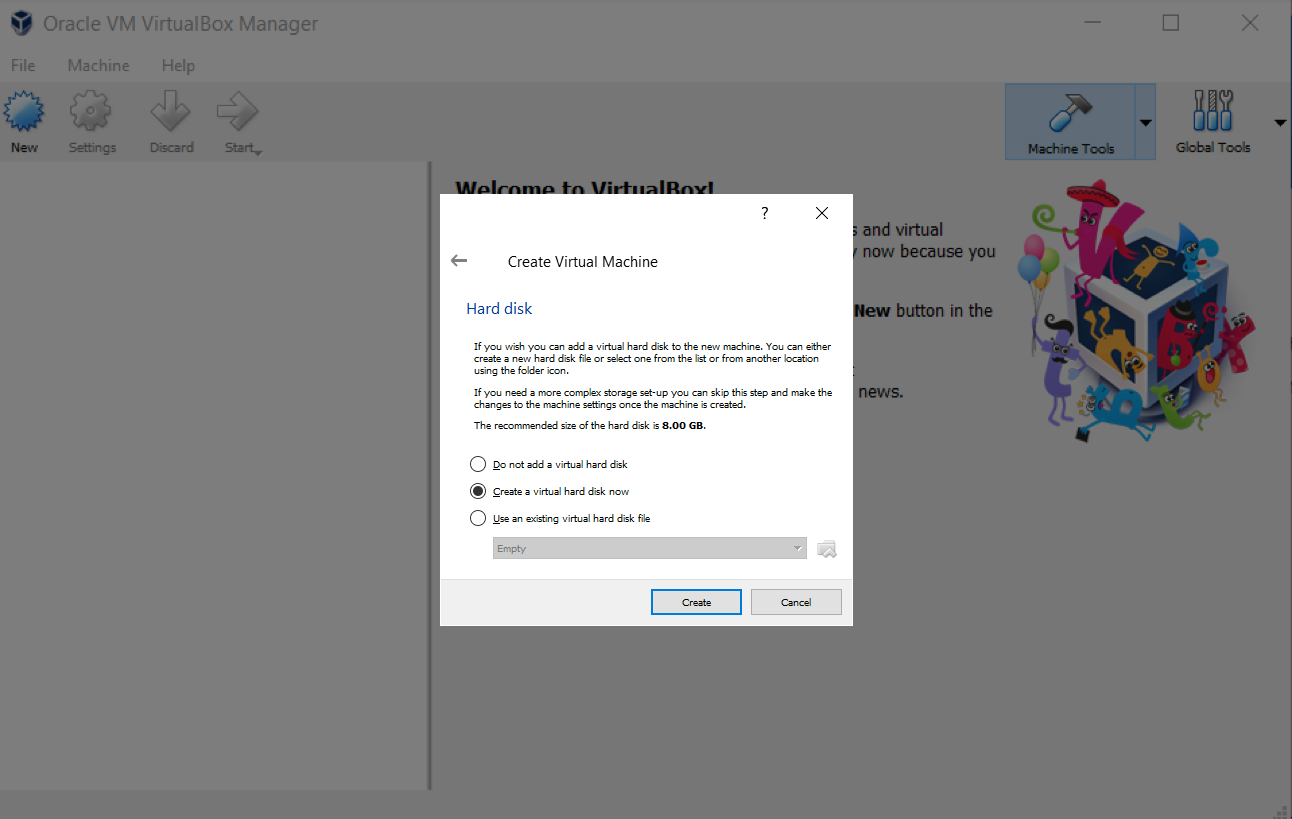The image size is (1292, 819).
Task: Click the Create button
Action: click(696, 602)
